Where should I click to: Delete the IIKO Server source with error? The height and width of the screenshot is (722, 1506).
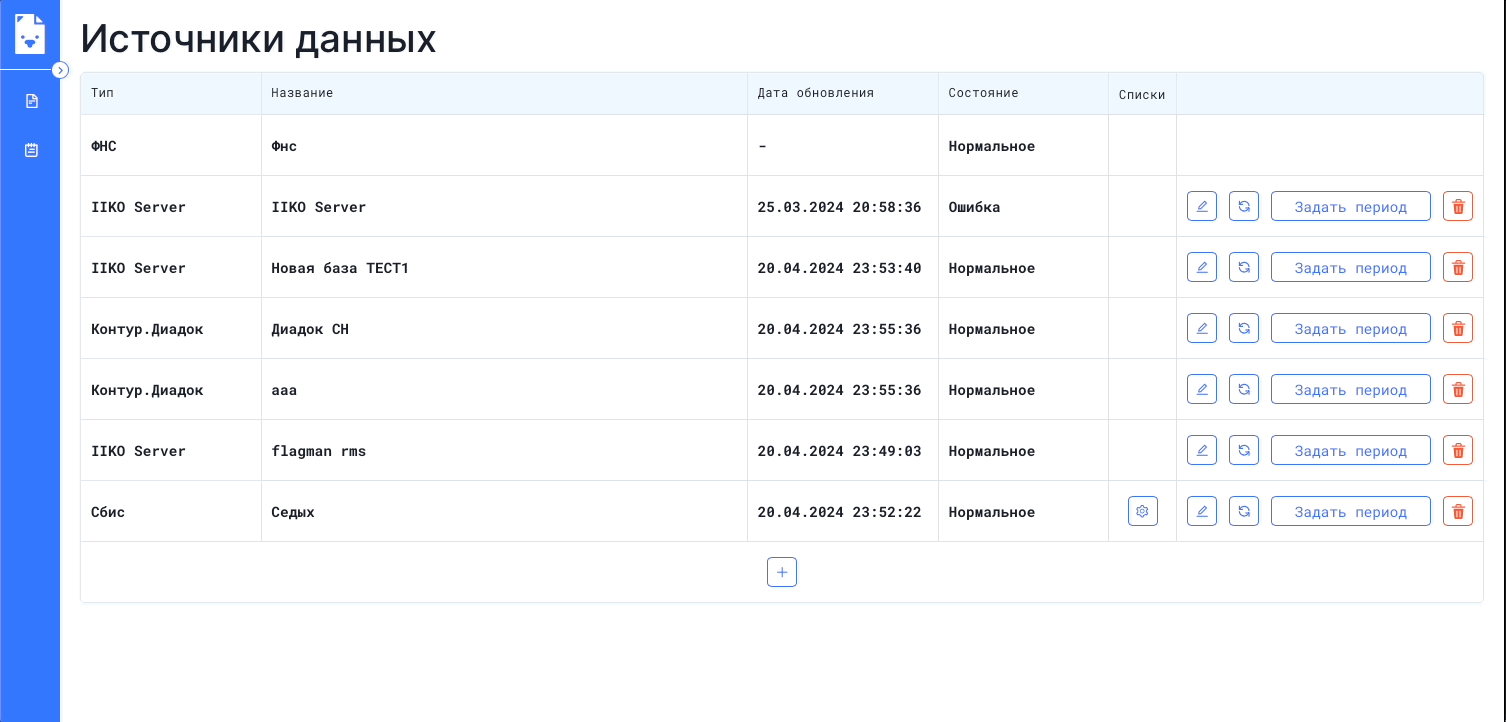pyautogui.click(x=1458, y=207)
